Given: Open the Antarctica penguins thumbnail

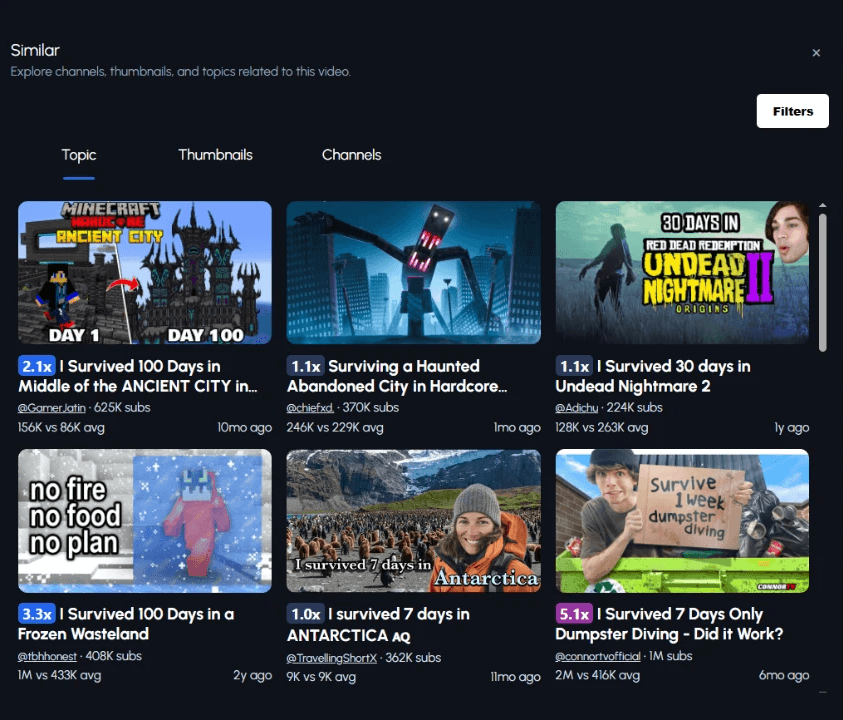Looking at the screenshot, I should (413, 521).
